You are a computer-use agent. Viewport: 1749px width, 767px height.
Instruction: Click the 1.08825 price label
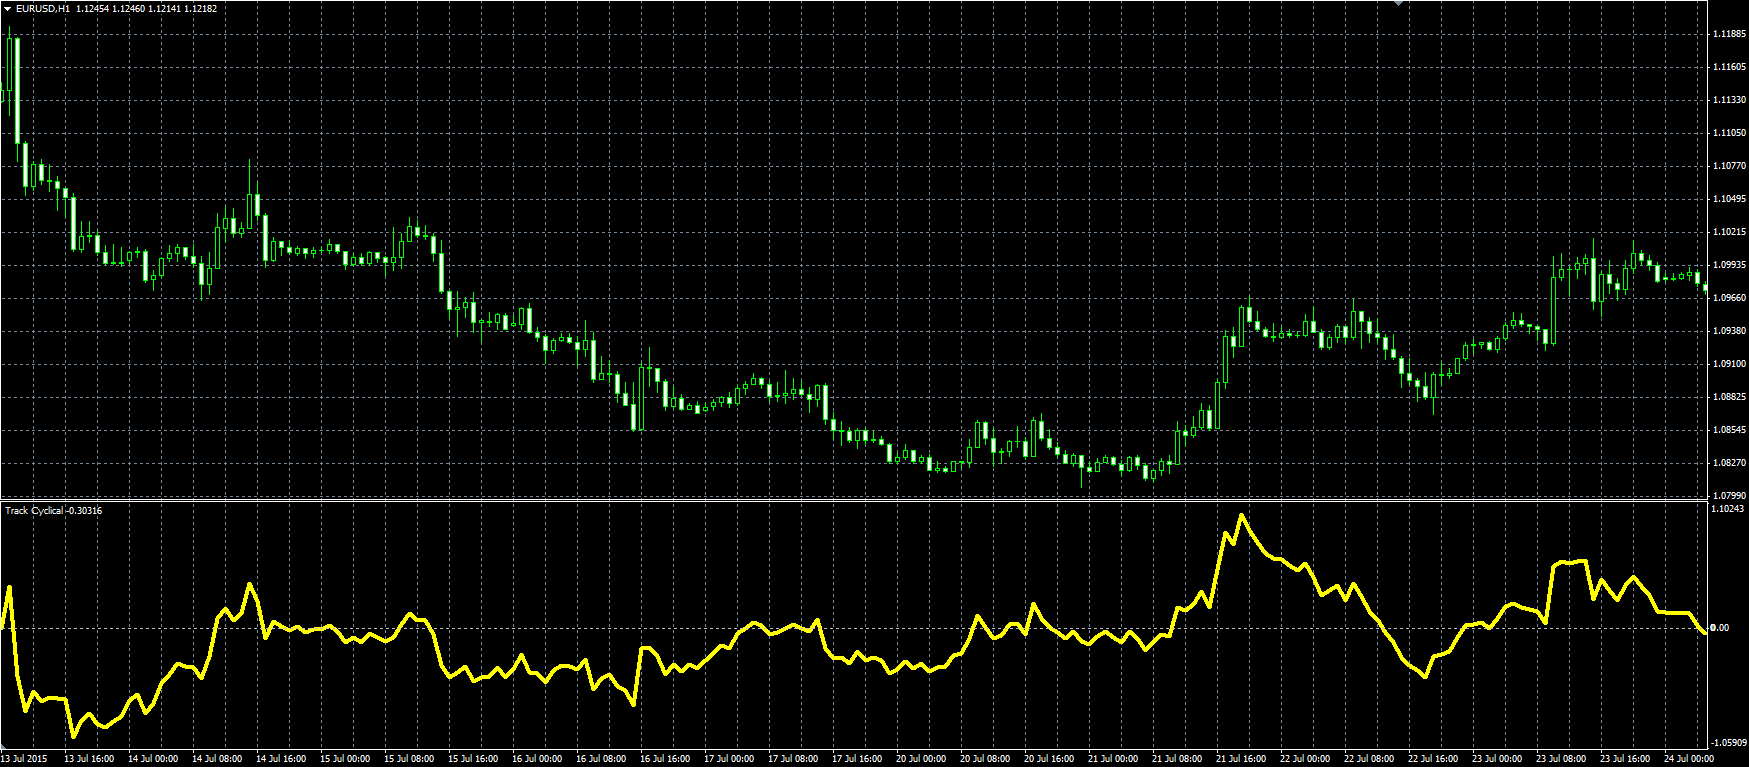click(x=1729, y=397)
